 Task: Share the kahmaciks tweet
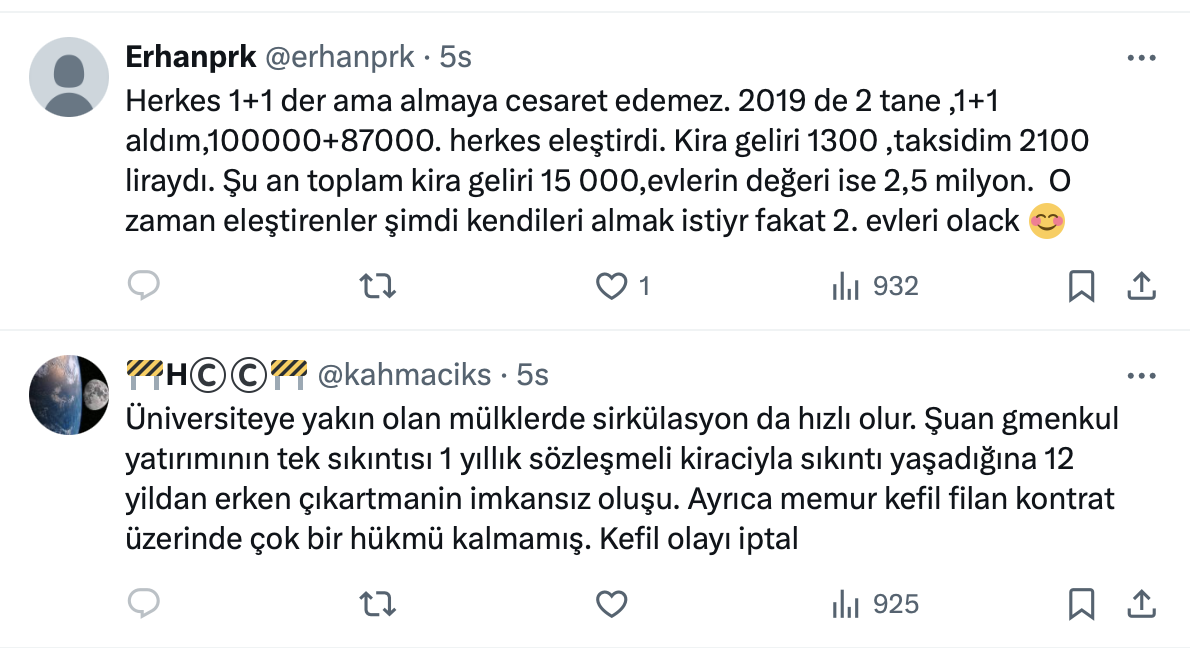(x=1140, y=604)
